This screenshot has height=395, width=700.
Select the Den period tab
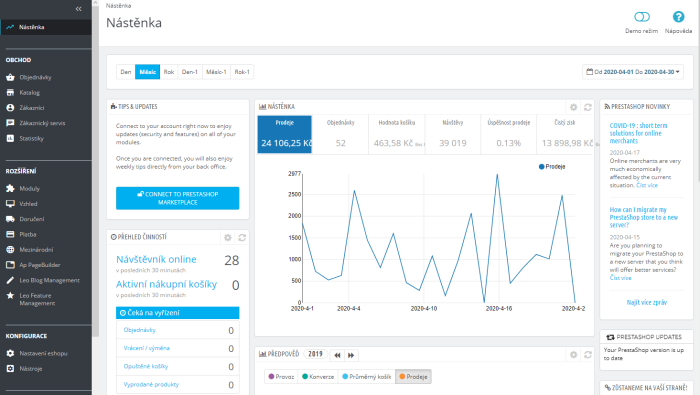point(126,72)
